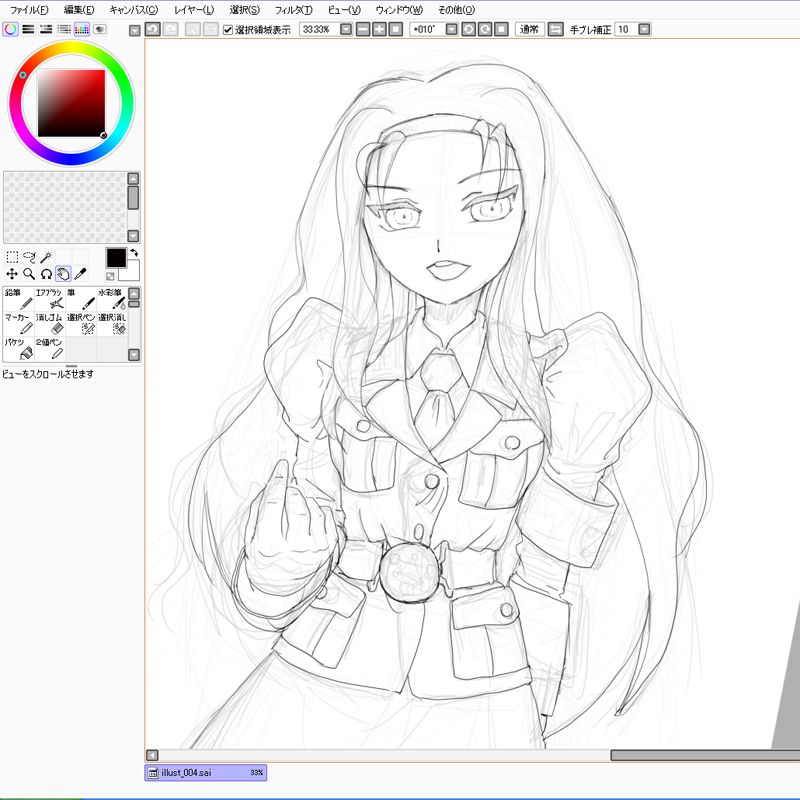Open the 編集(E) menu

(79, 10)
